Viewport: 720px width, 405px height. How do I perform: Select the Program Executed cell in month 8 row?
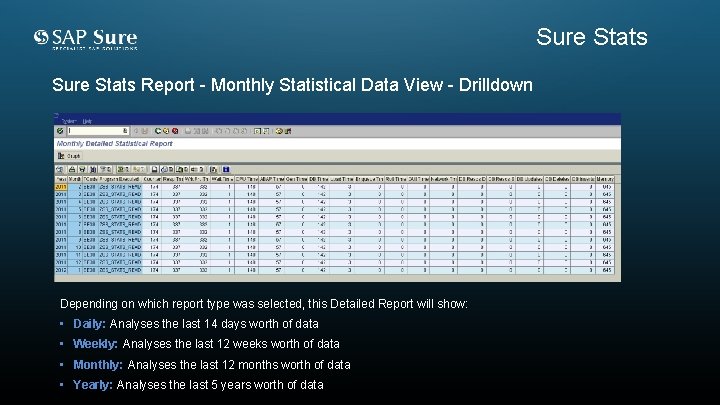(120, 232)
